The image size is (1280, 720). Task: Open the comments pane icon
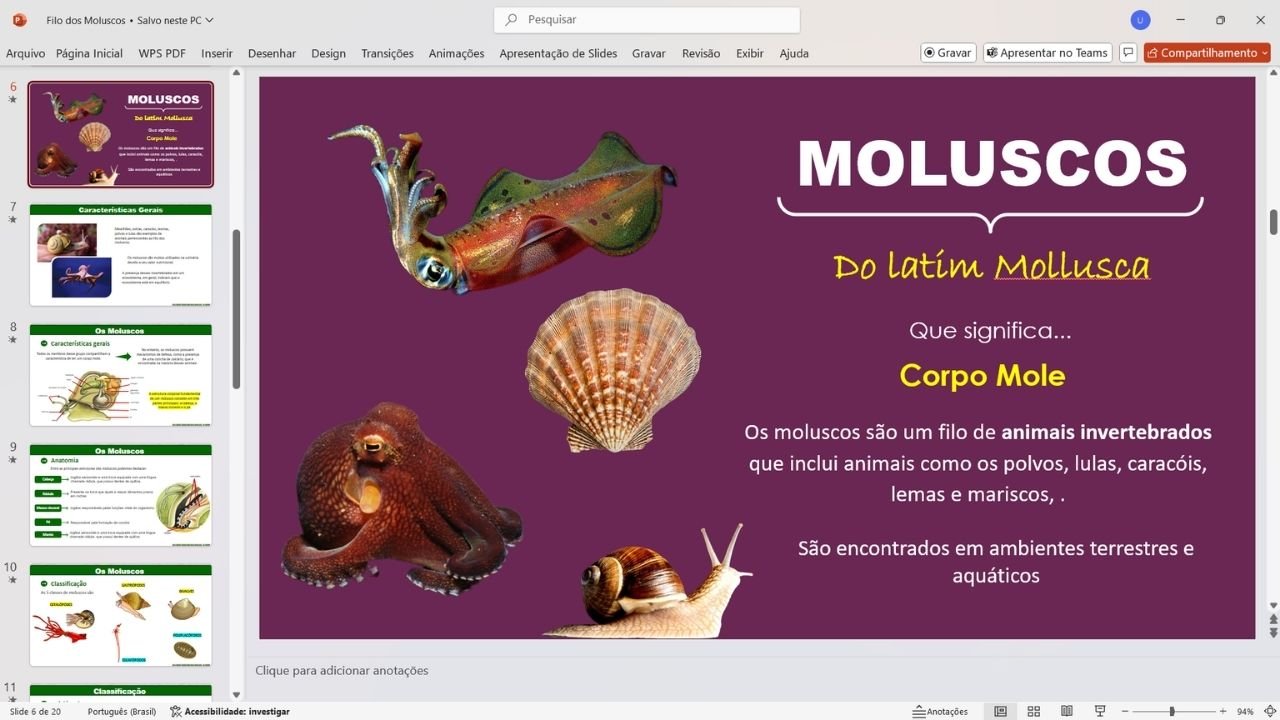coord(1128,53)
